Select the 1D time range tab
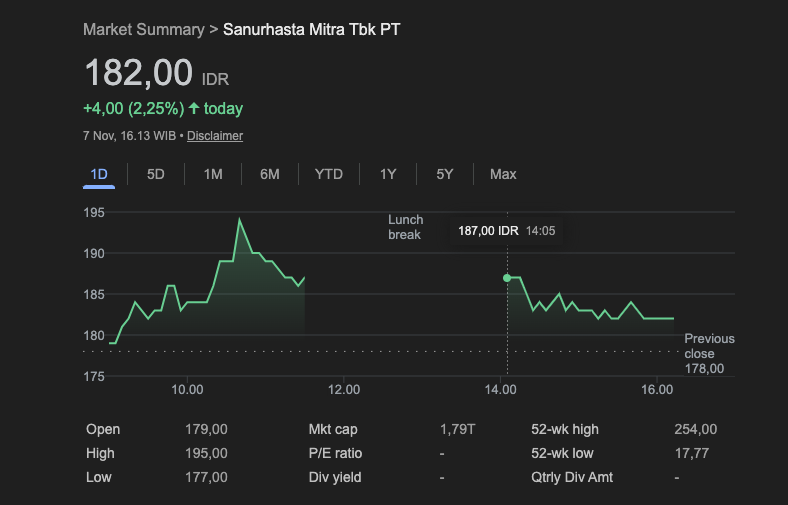This screenshot has height=505, width=788. (99, 174)
